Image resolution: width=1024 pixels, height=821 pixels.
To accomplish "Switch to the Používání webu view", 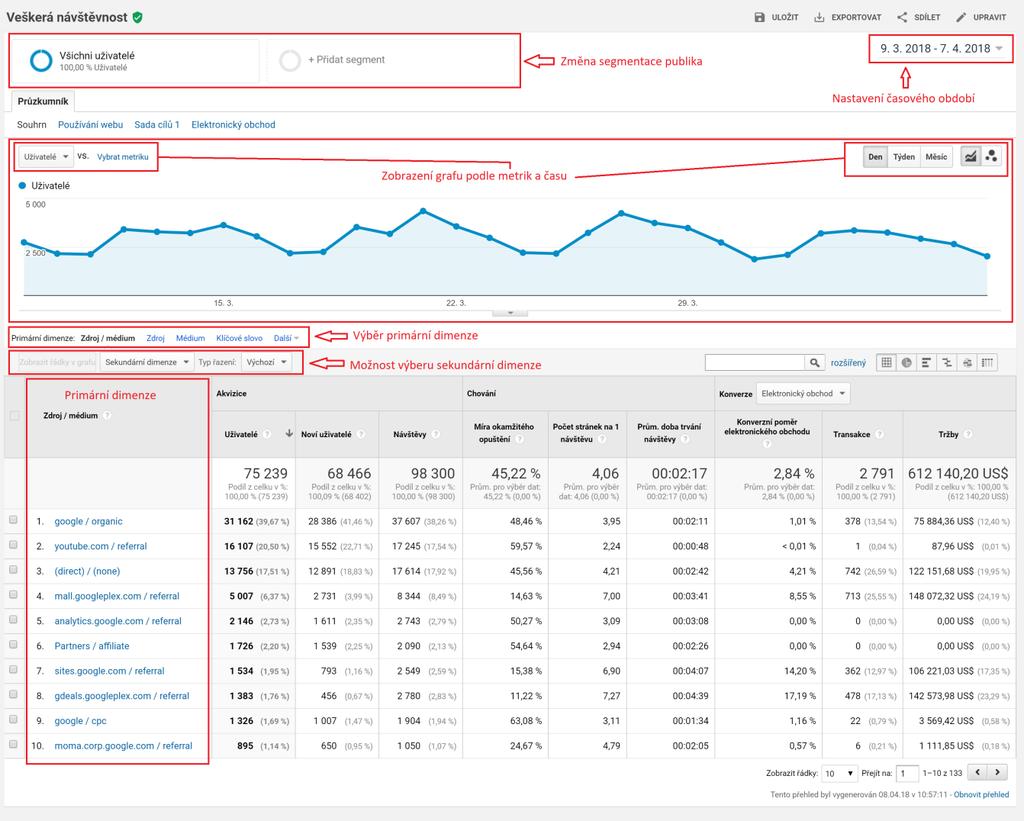I will pos(91,125).
